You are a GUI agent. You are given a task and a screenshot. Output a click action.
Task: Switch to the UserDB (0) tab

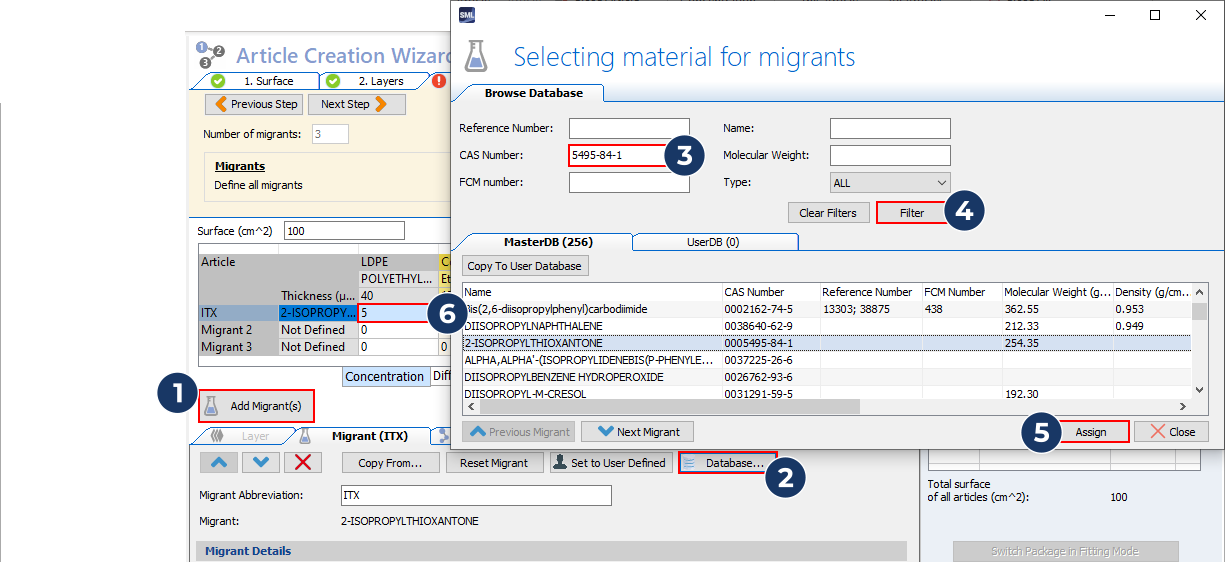pyautogui.click(x=715, y=242)
